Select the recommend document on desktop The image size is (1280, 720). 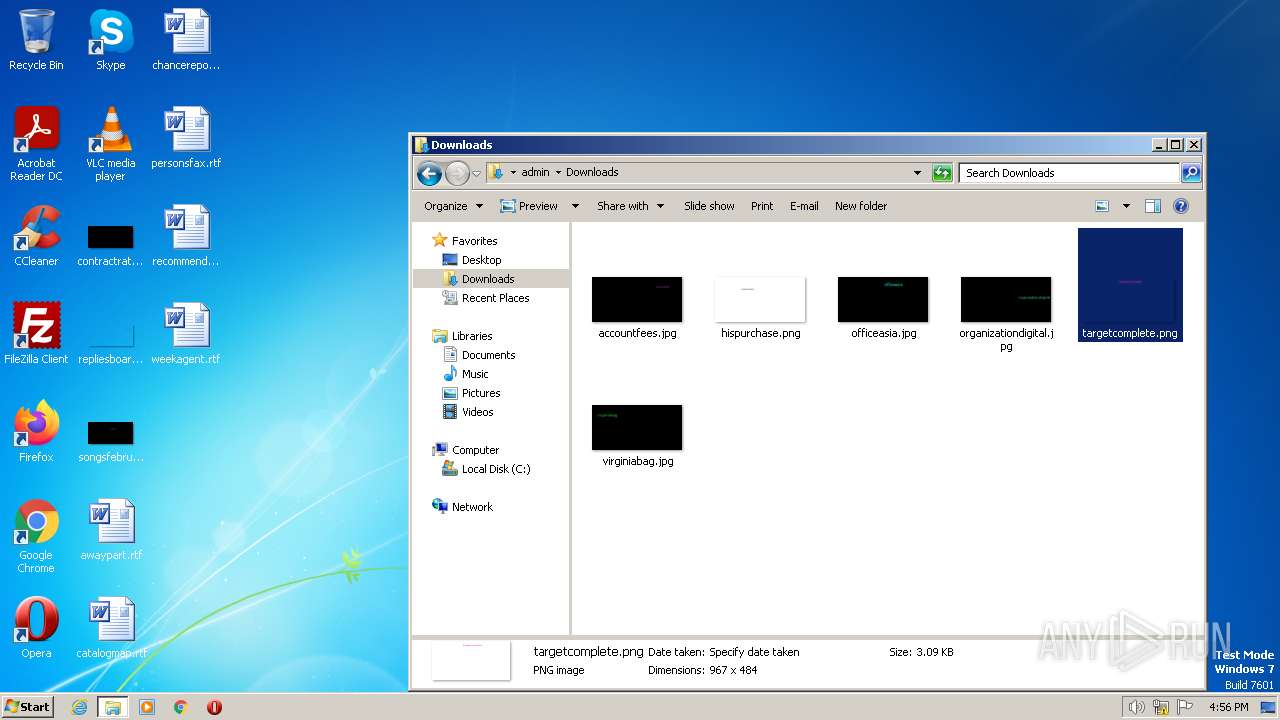[186, 236]
